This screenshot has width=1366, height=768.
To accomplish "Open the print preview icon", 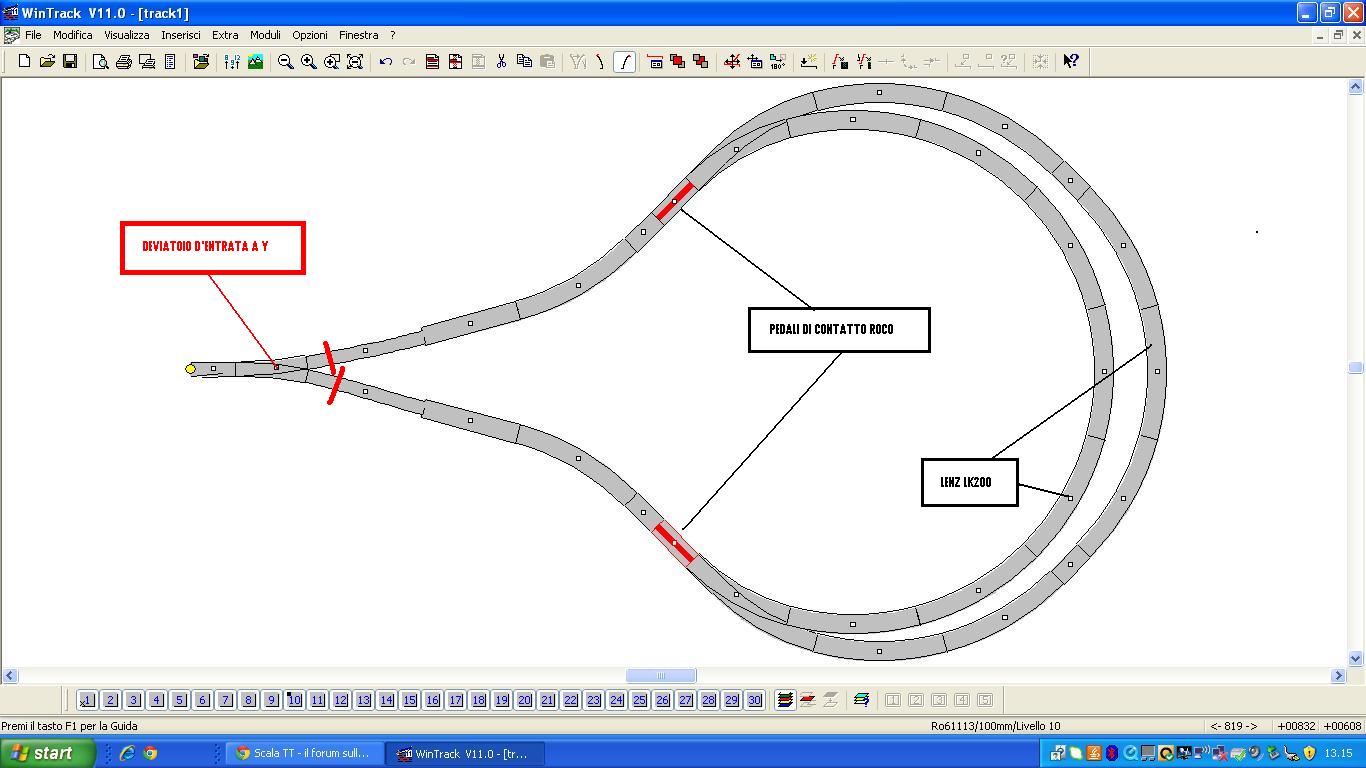I will point(101,62).
